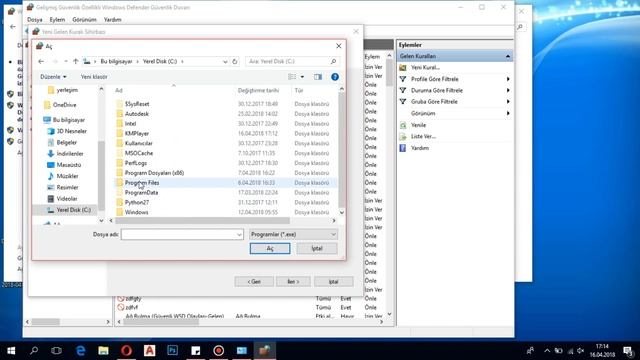640x360 pixels.
Task: Select Masaüstü in navigation pane
Action: pyautogui.click(x=69, y=165)
